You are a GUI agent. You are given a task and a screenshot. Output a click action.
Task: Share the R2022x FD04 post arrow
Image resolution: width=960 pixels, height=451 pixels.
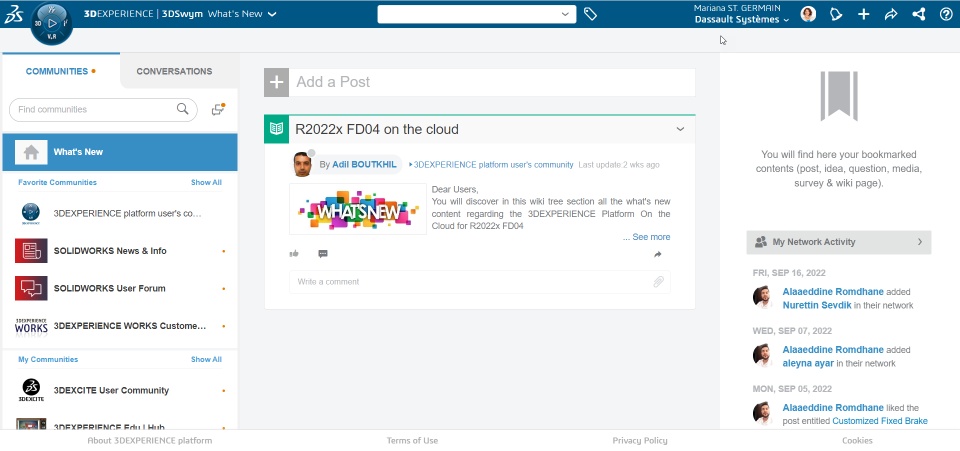click(x=658, y=255)
